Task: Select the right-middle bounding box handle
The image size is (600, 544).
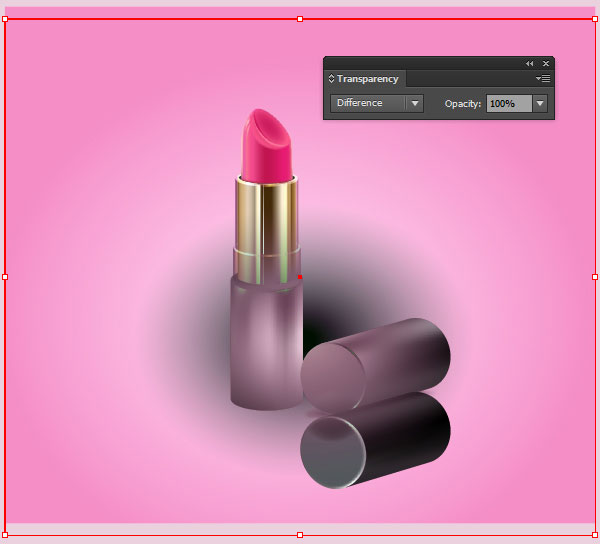Action: point(595,277)
